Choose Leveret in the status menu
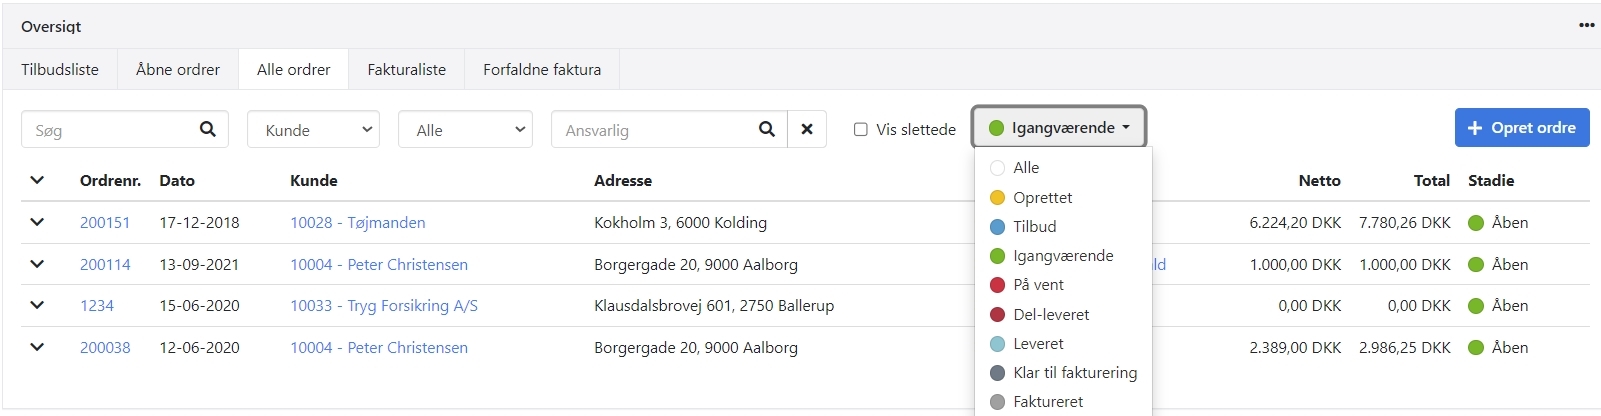The width and height of the screenshot is (1601, 416). [x=1063, y=343]
